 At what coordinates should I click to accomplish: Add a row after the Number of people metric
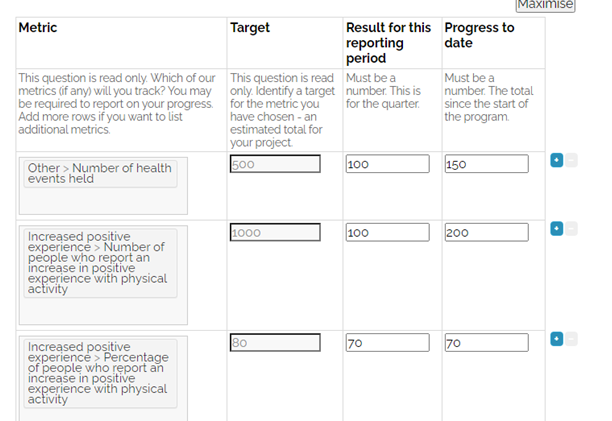[557, 229]
